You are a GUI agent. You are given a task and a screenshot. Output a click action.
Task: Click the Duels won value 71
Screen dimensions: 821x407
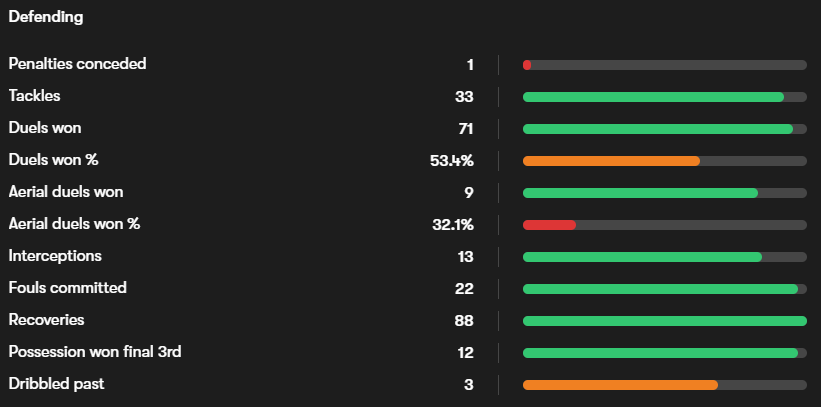[465, 129]
